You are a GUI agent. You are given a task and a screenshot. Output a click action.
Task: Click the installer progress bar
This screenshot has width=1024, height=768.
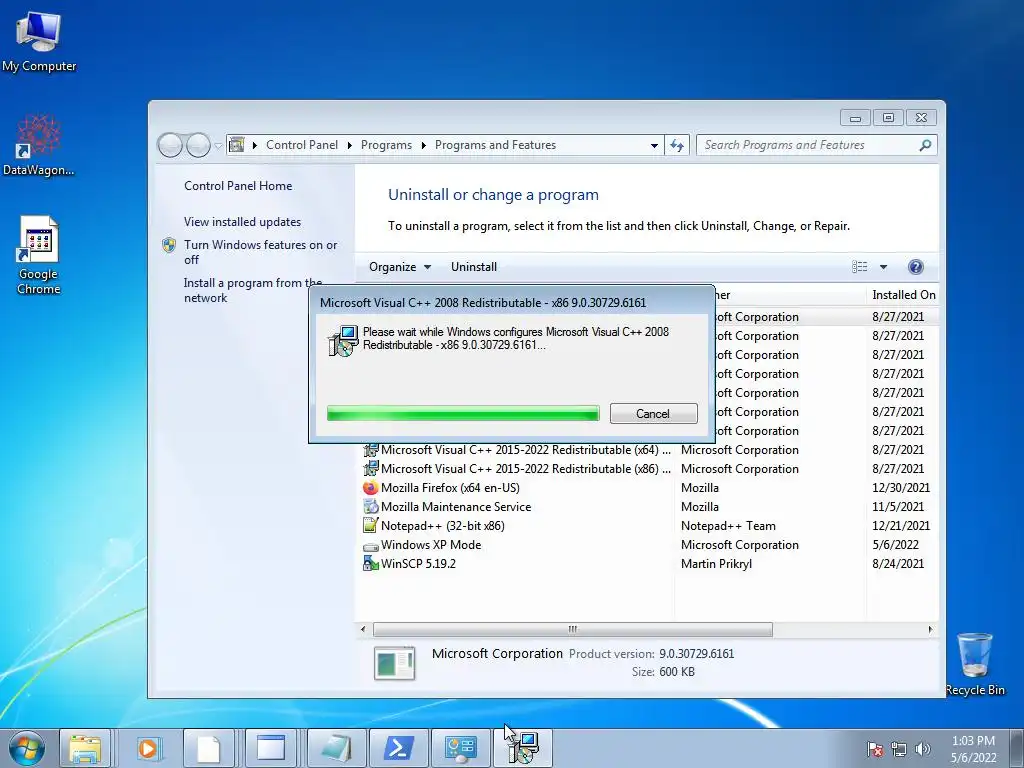pos(463,413)
